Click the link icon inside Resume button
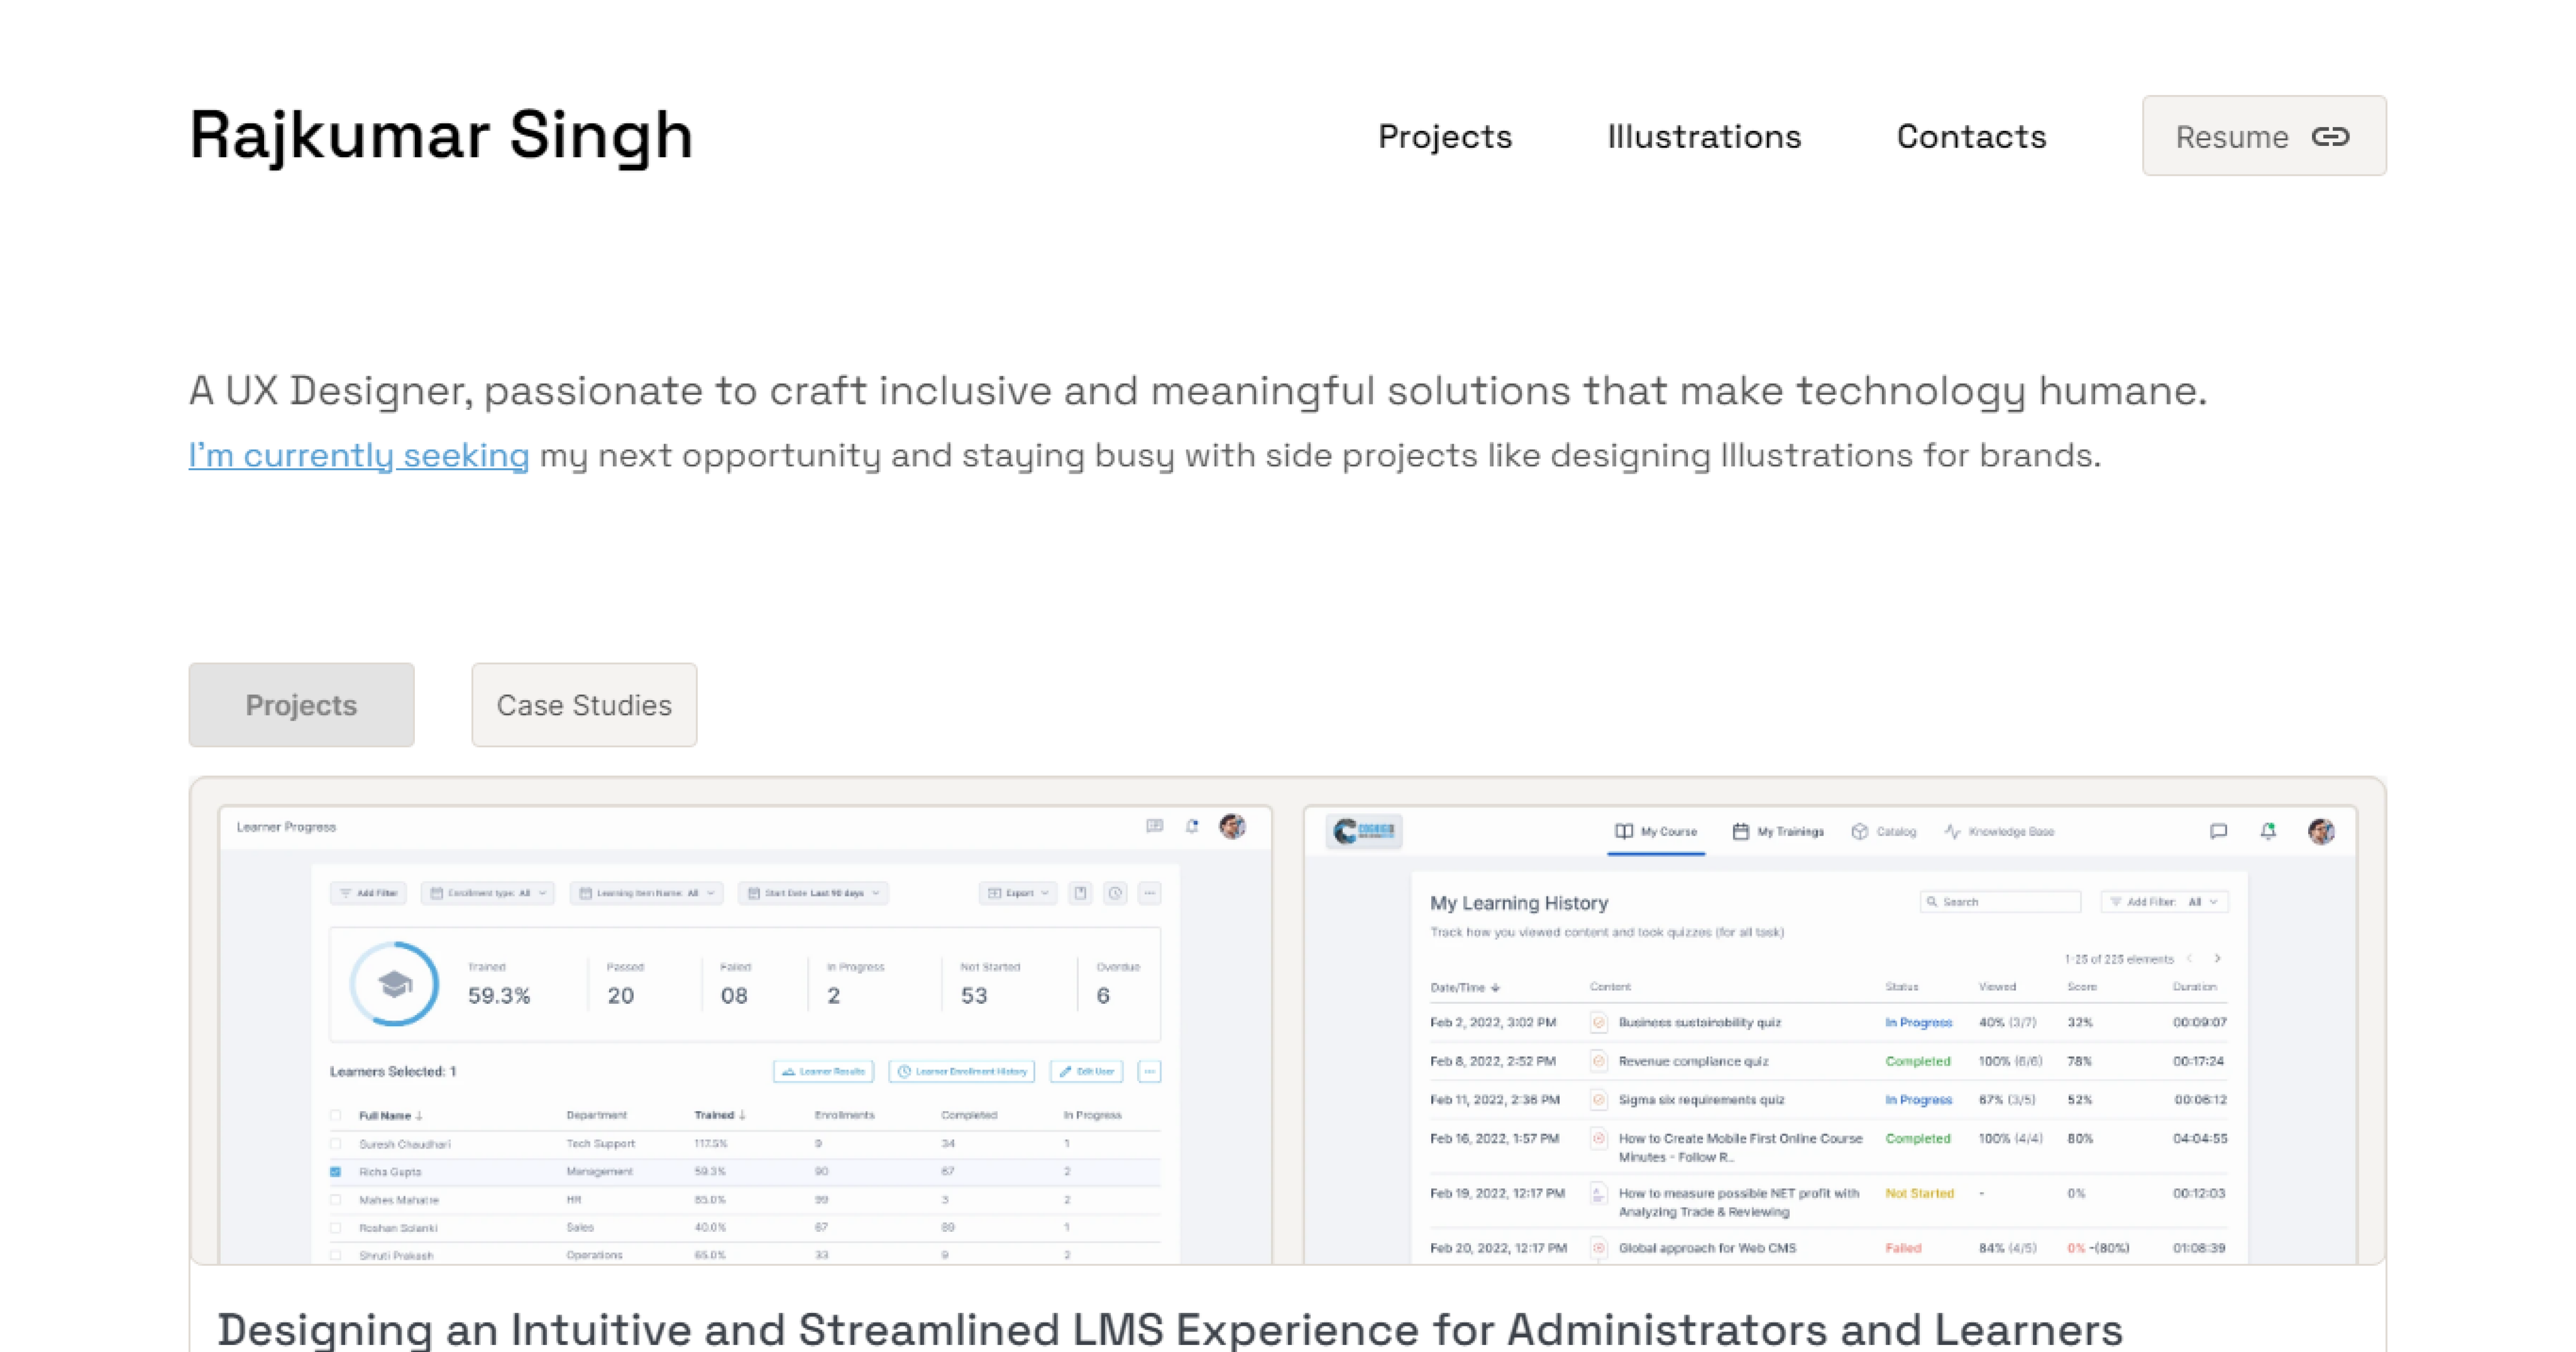The image size is (2576, 1352). (x=2330, y=137)
